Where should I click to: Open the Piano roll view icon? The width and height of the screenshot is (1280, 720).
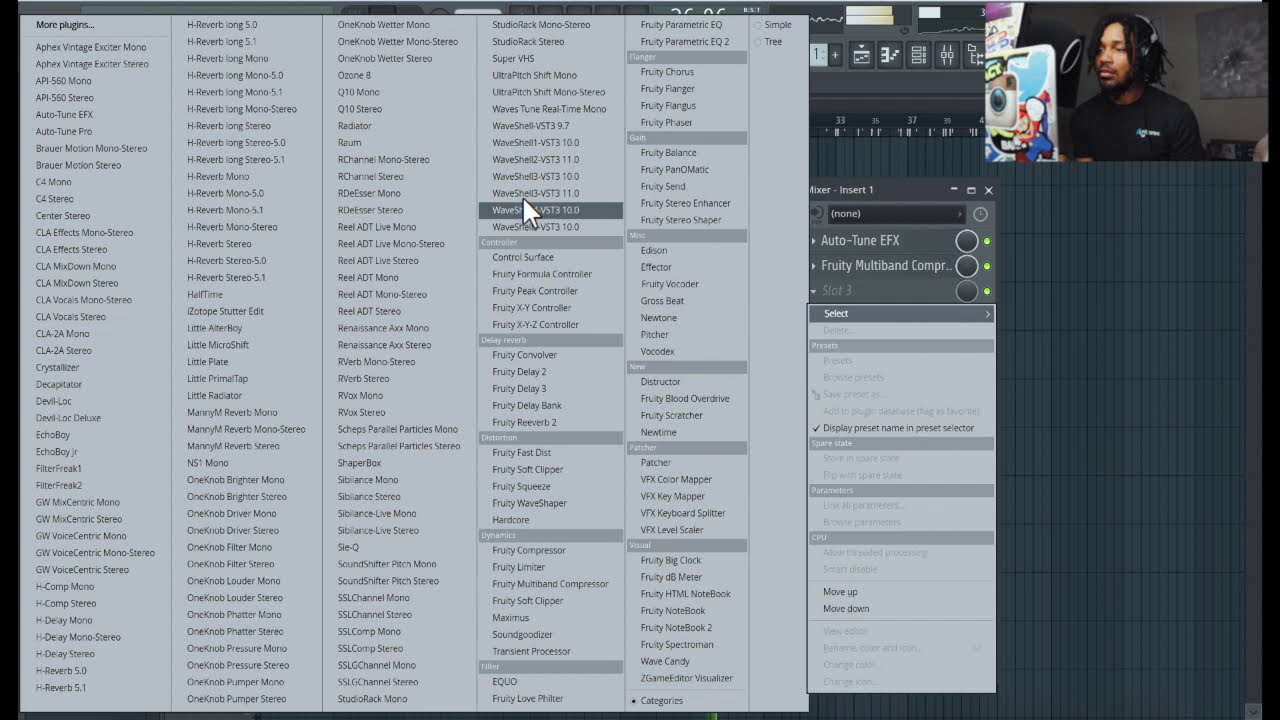(889, 56)
